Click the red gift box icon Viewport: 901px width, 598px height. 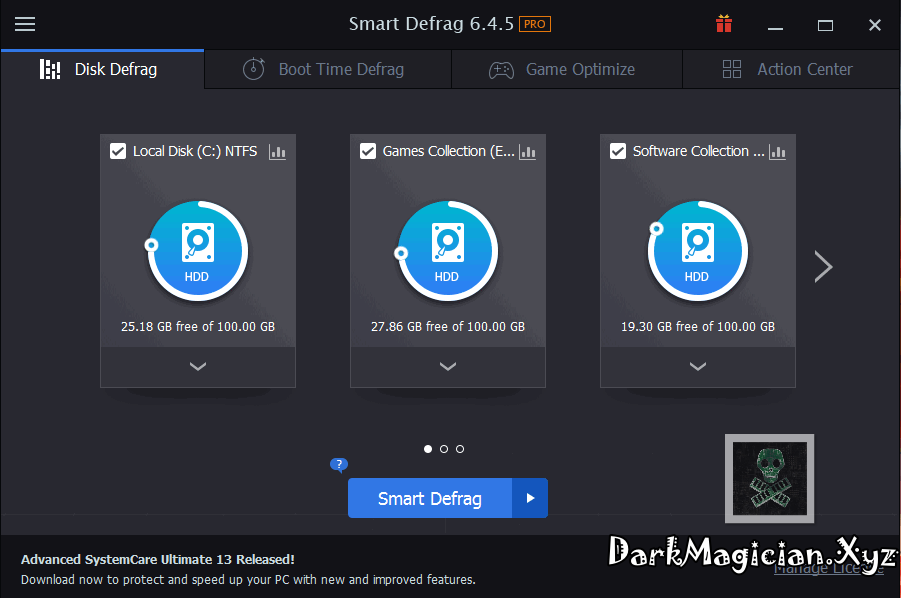click(x=724, y=24)
